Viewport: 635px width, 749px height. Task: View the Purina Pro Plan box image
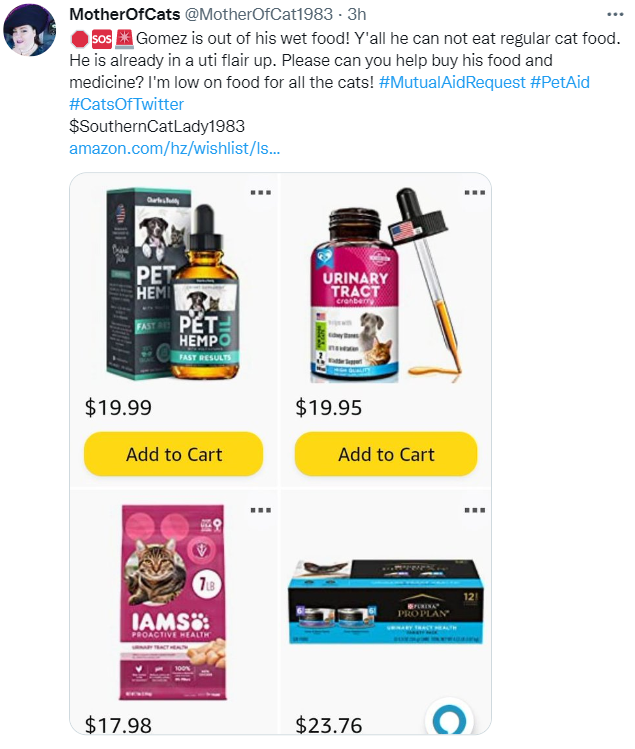tap(386, 602)
